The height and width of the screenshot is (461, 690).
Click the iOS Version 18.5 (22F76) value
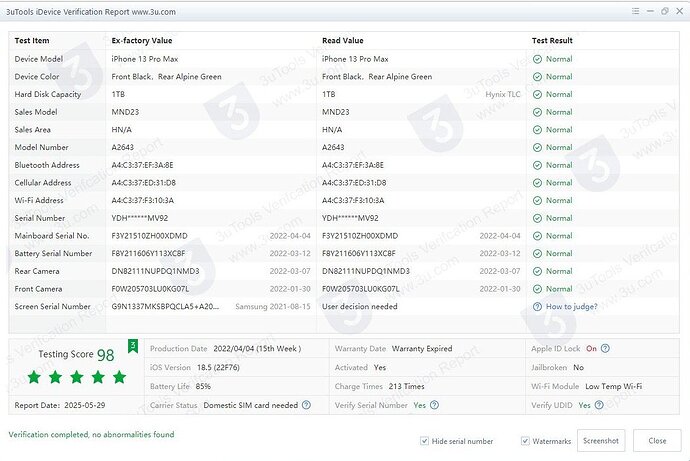pos(218,367)
